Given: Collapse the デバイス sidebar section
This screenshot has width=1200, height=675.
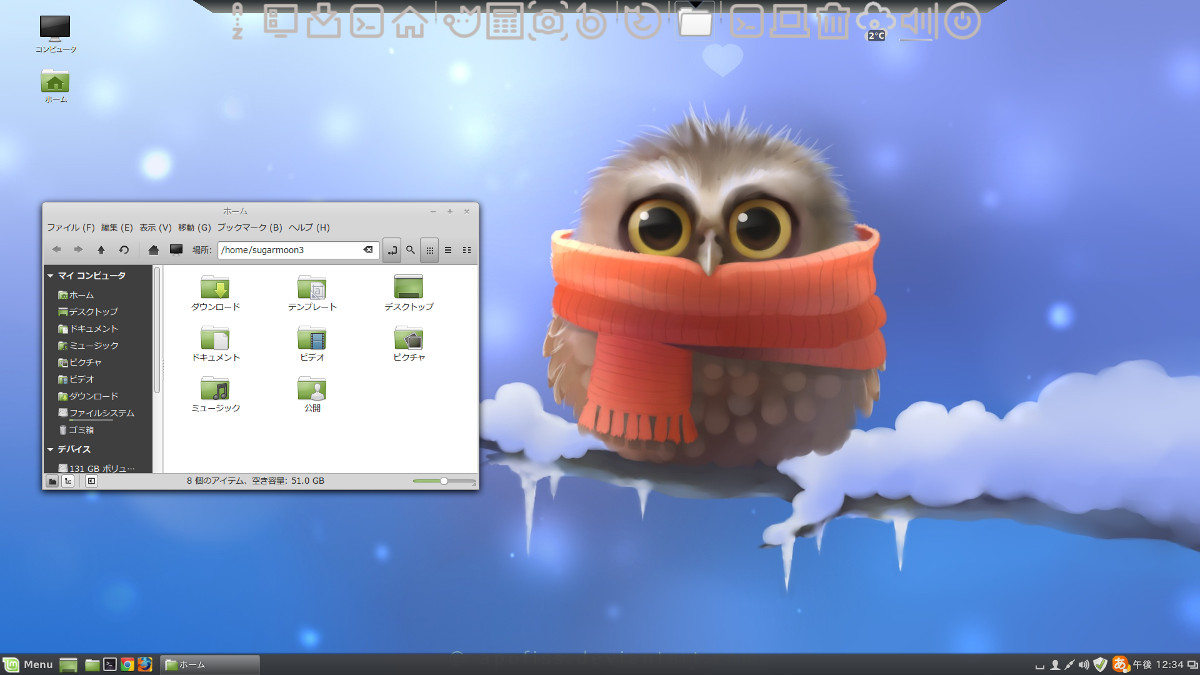Looking at the screenshot, I should (51, 450).
